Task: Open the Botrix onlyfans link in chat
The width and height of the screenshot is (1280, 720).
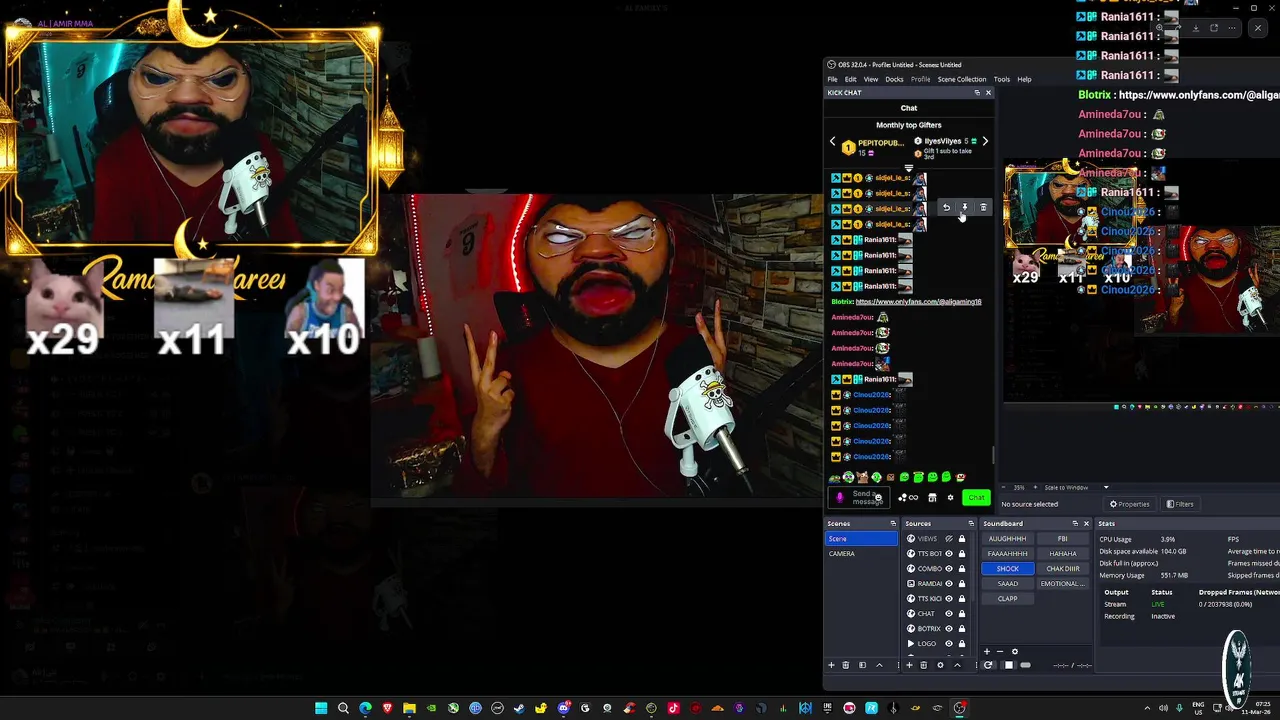Action: [918, 301]
